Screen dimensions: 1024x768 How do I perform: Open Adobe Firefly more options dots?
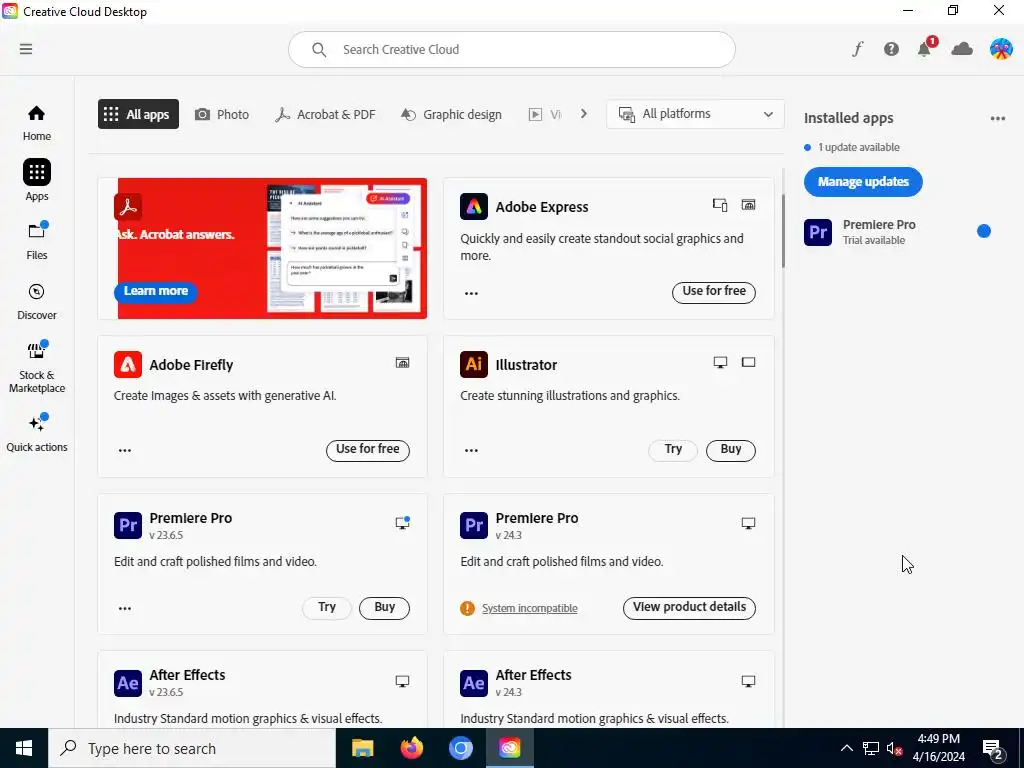125,451
